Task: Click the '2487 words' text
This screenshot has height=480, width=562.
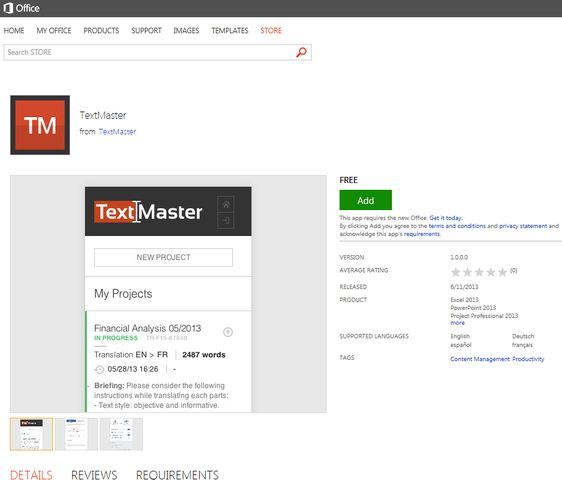Action: coord(204,355)
